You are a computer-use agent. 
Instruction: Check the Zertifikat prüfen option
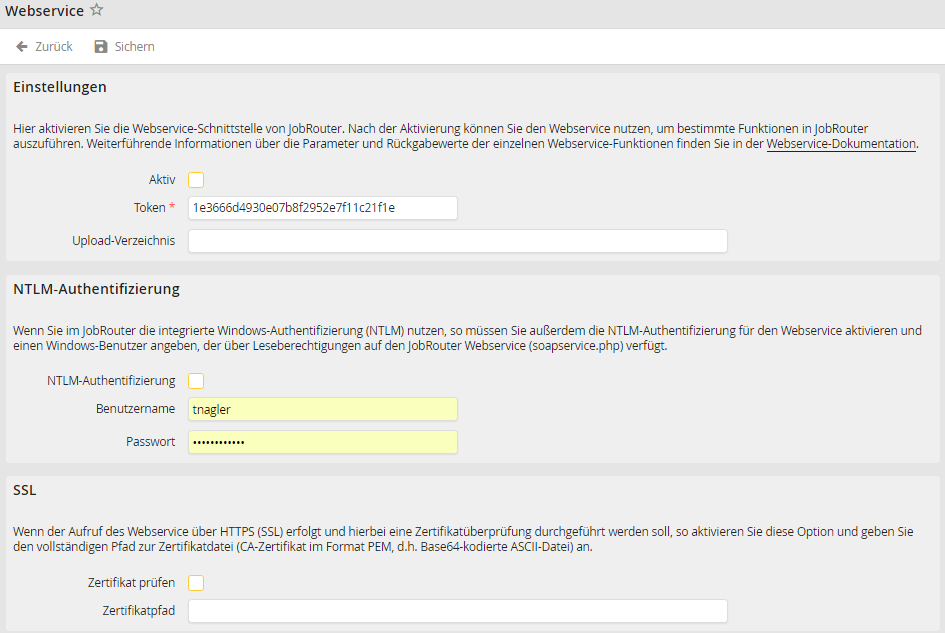coord(196,583)
